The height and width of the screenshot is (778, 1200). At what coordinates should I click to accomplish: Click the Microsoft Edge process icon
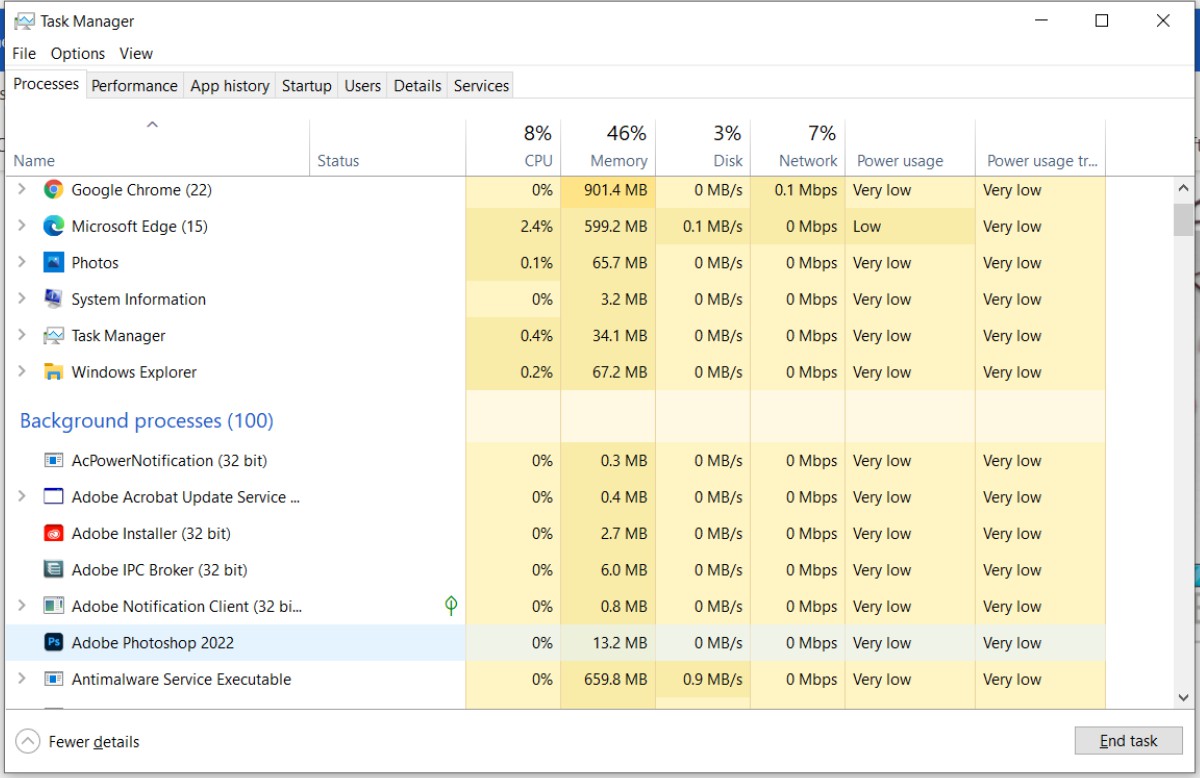pos(55,226)
